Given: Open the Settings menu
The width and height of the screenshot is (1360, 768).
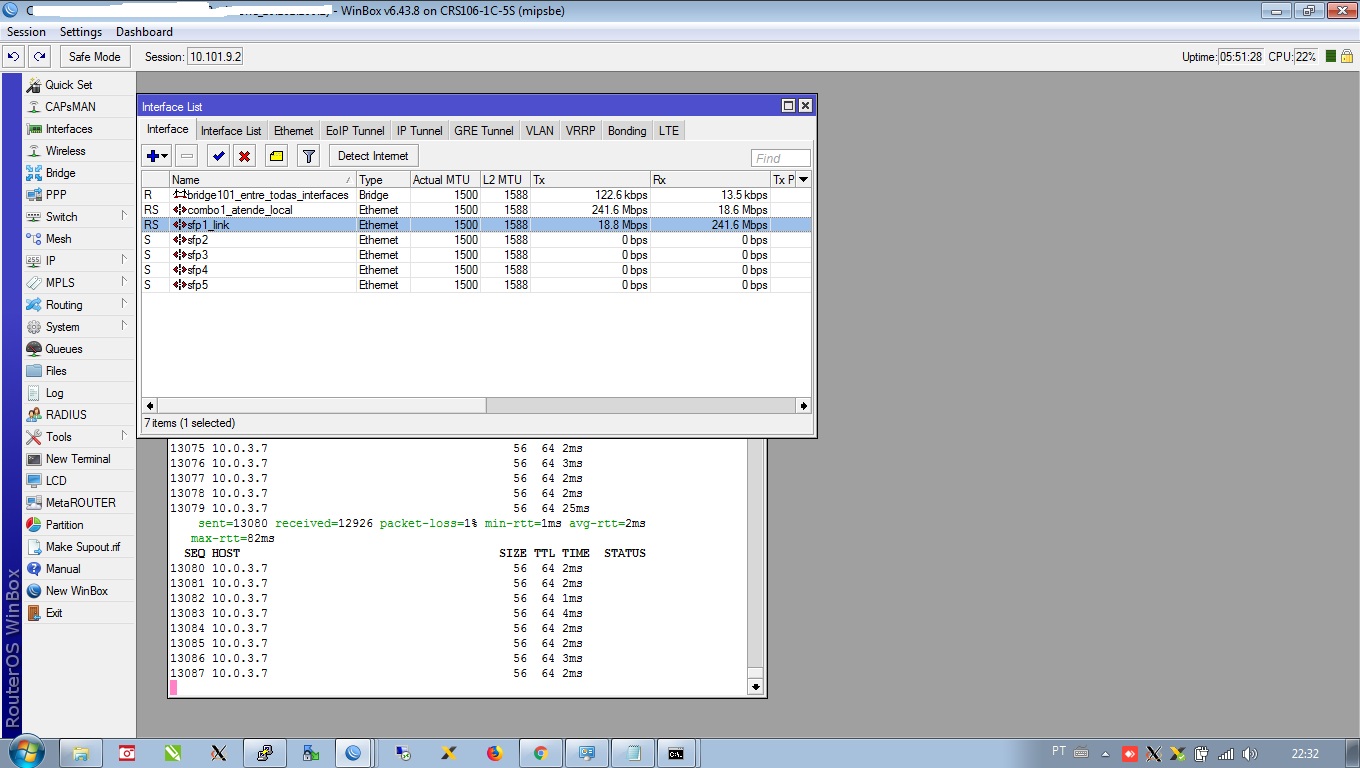Looking at the screenshot, I should [x=80, y=32].
